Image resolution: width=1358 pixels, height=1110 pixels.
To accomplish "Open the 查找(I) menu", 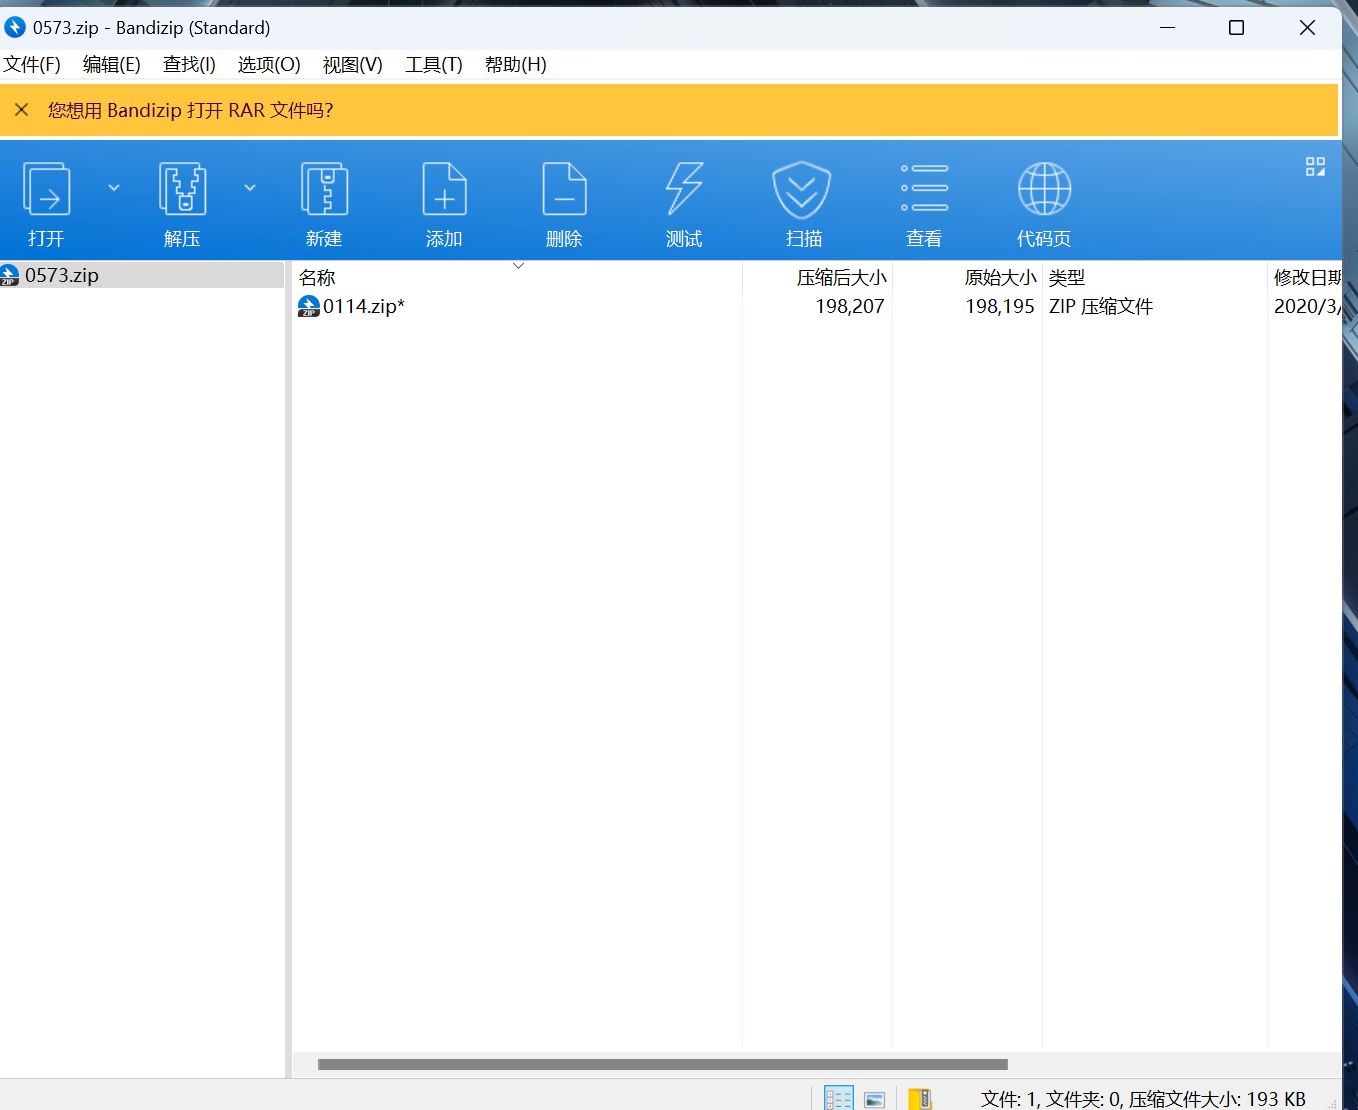I will click(x=189, y=65).
